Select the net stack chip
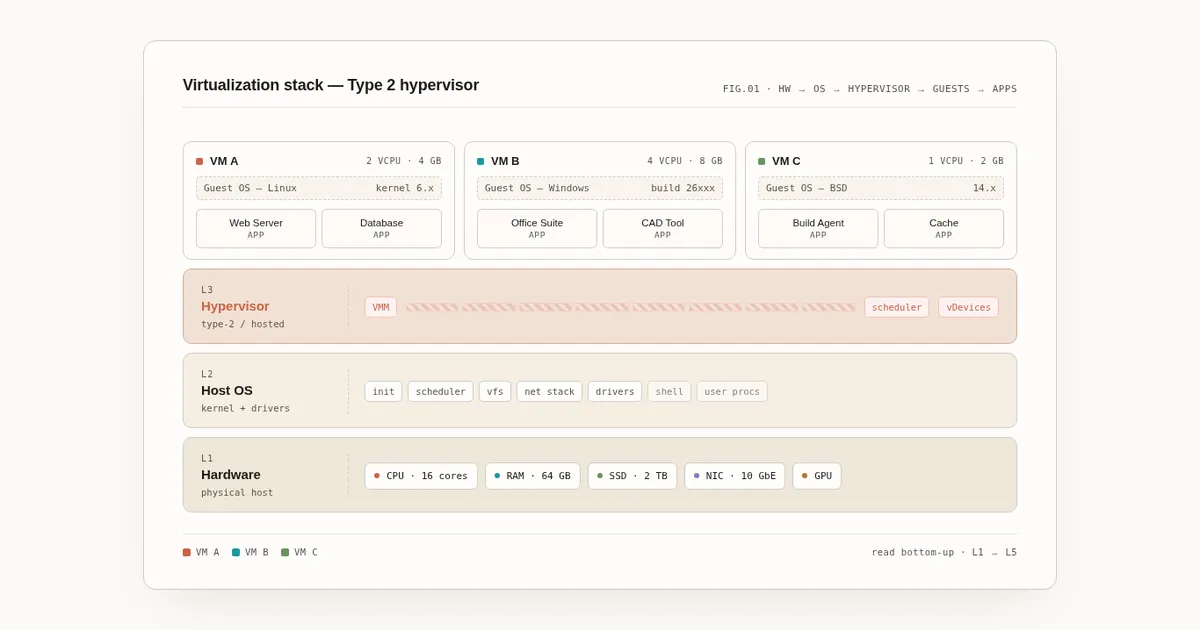Image resolution: width=1200 pixels, height=630 pixels. [549, 391]
